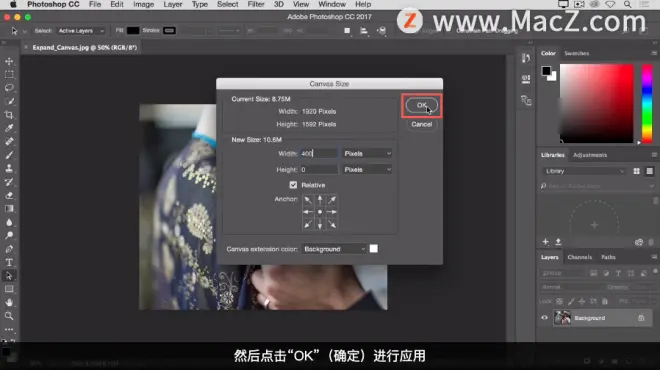Open the Width units Pixels dropdown
The image size is (660, 370).
(x=367, y=154)
